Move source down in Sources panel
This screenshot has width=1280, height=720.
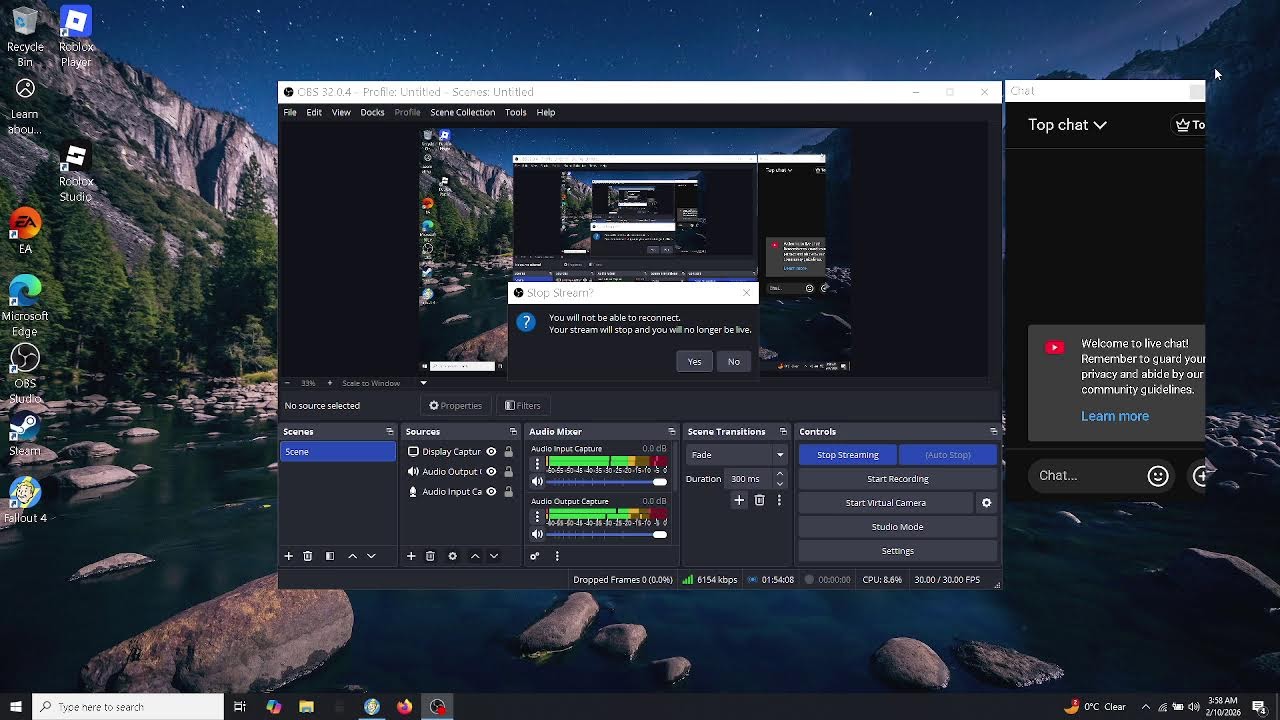[x=494, y=556]
